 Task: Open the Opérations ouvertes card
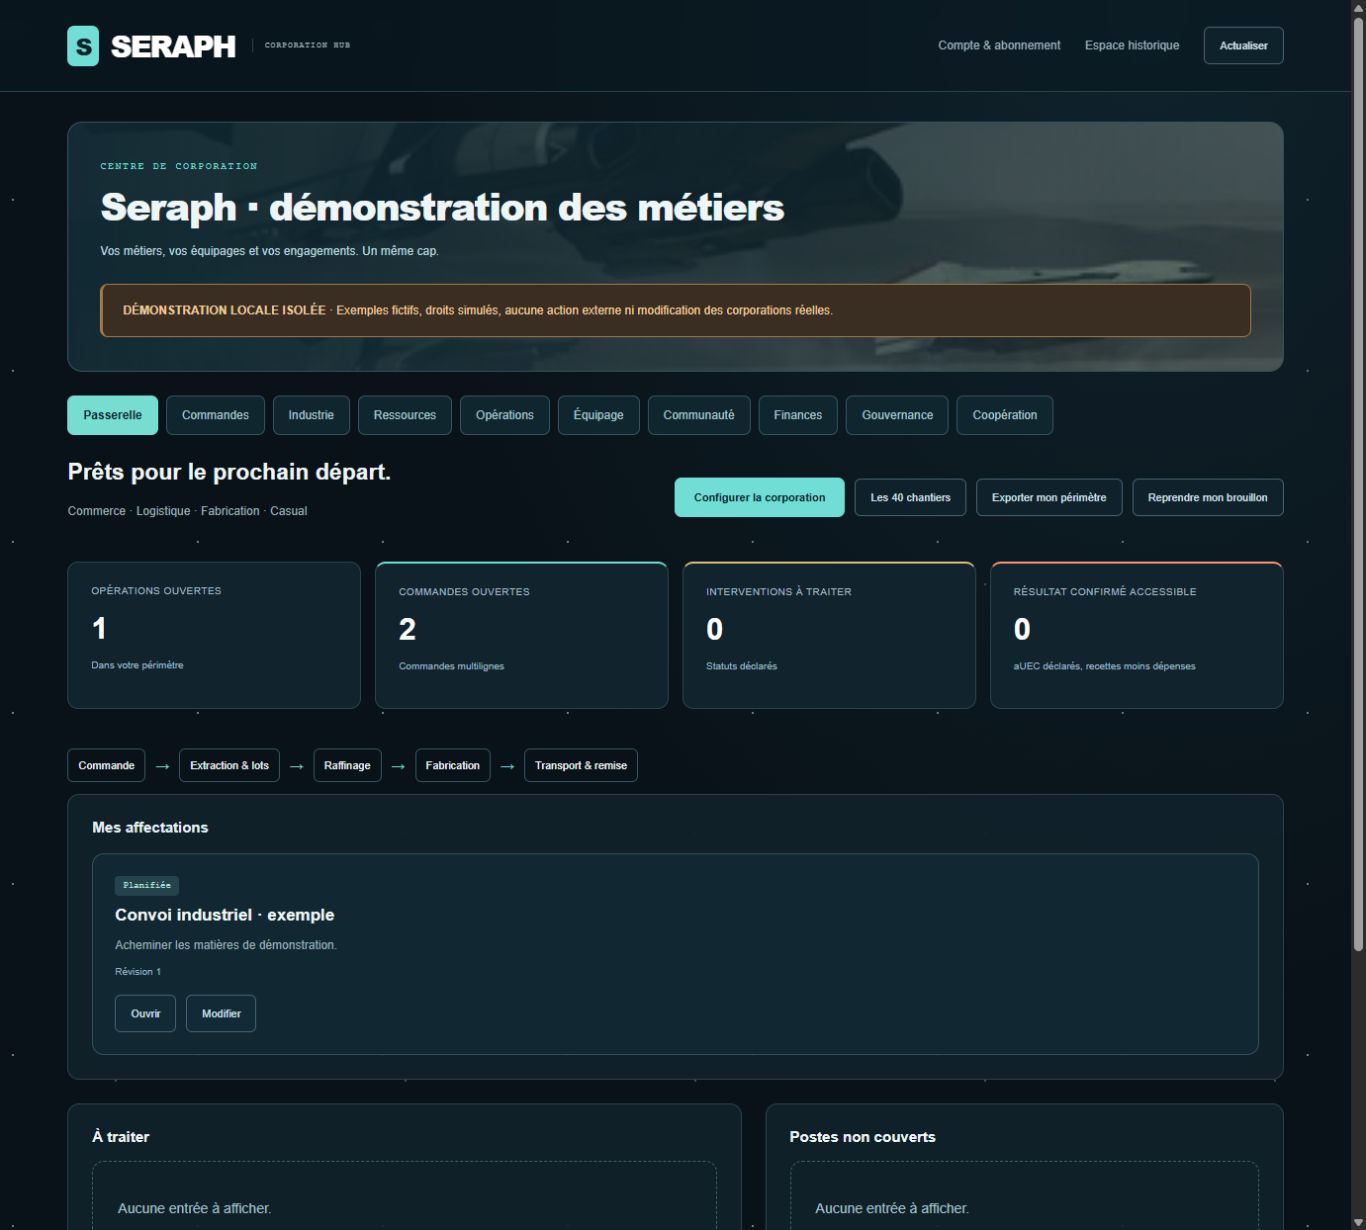click(x=214, y=635)
